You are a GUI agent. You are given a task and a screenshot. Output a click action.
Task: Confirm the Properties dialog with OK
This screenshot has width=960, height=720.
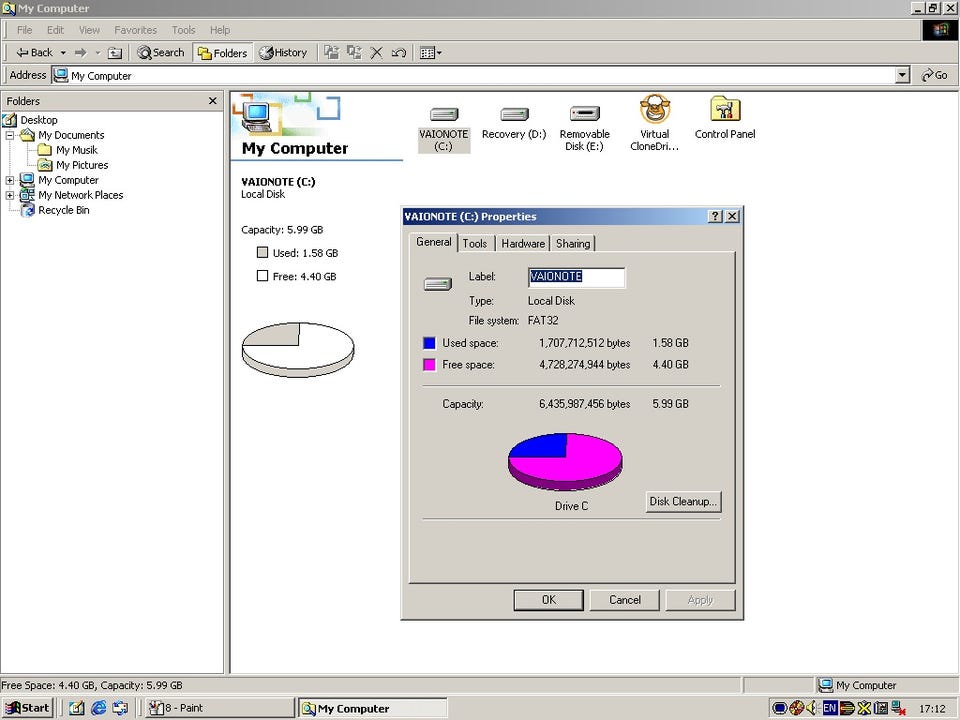549,600
